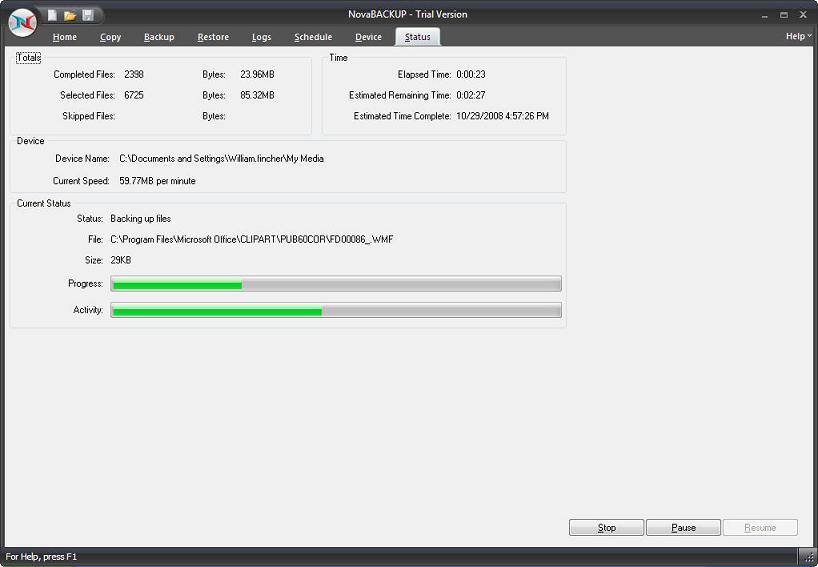
Task: Select the Status tab
Action: [x=417, y=37]
